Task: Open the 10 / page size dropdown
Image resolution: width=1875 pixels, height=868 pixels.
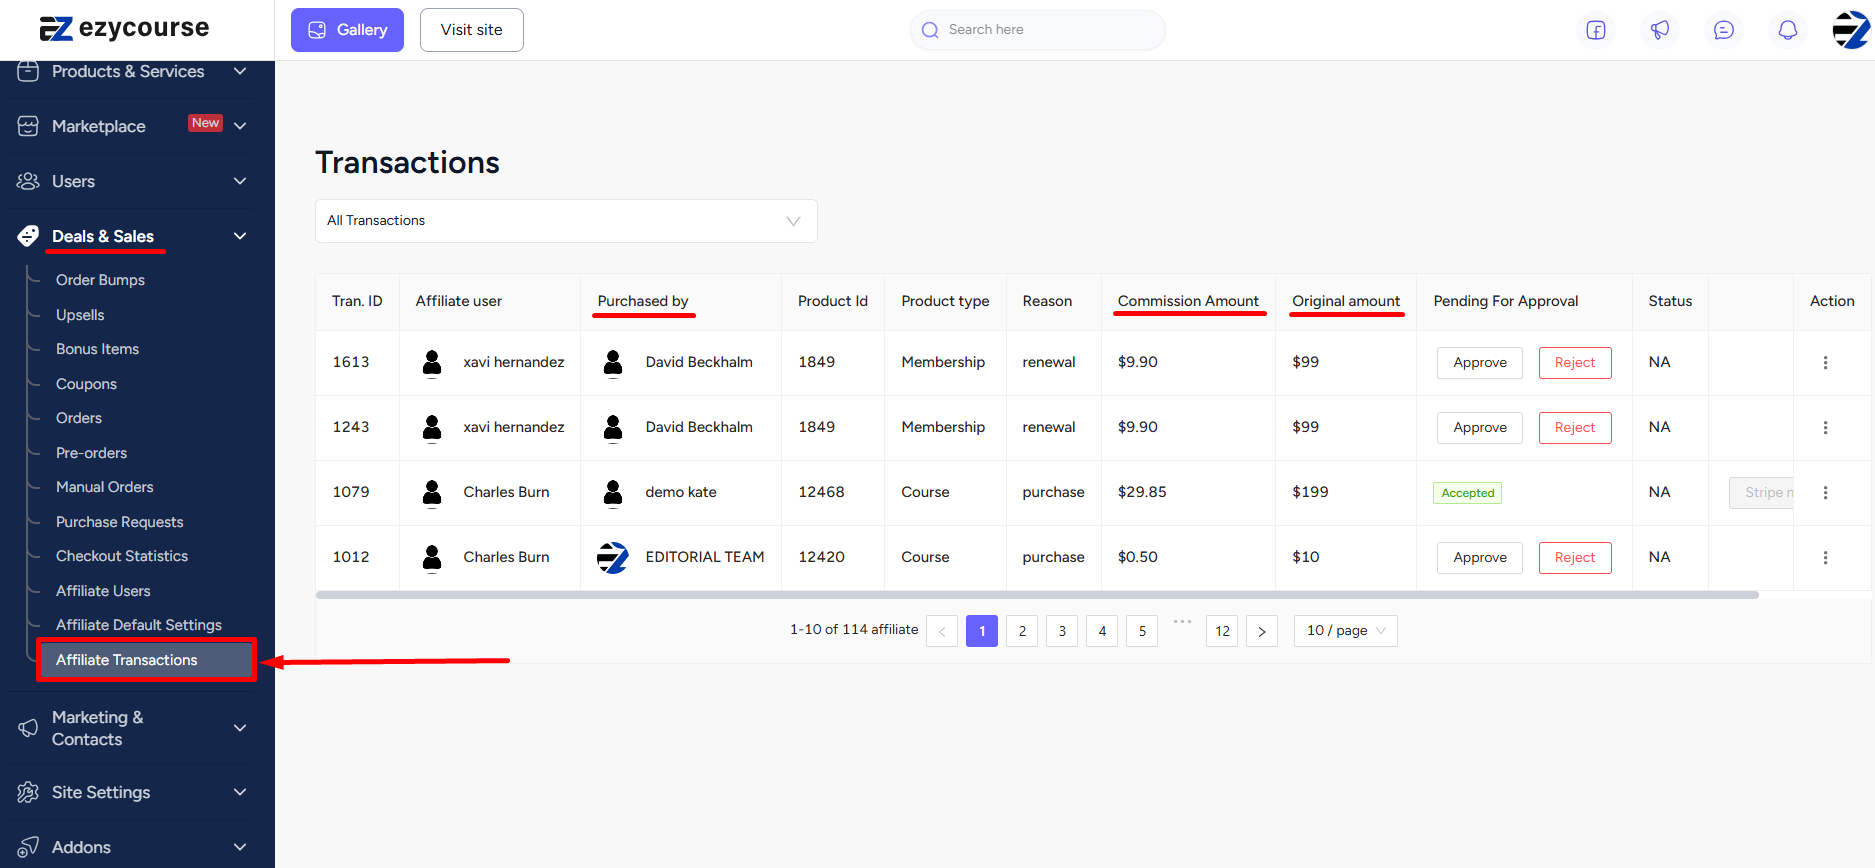Action: (1345, 631)
